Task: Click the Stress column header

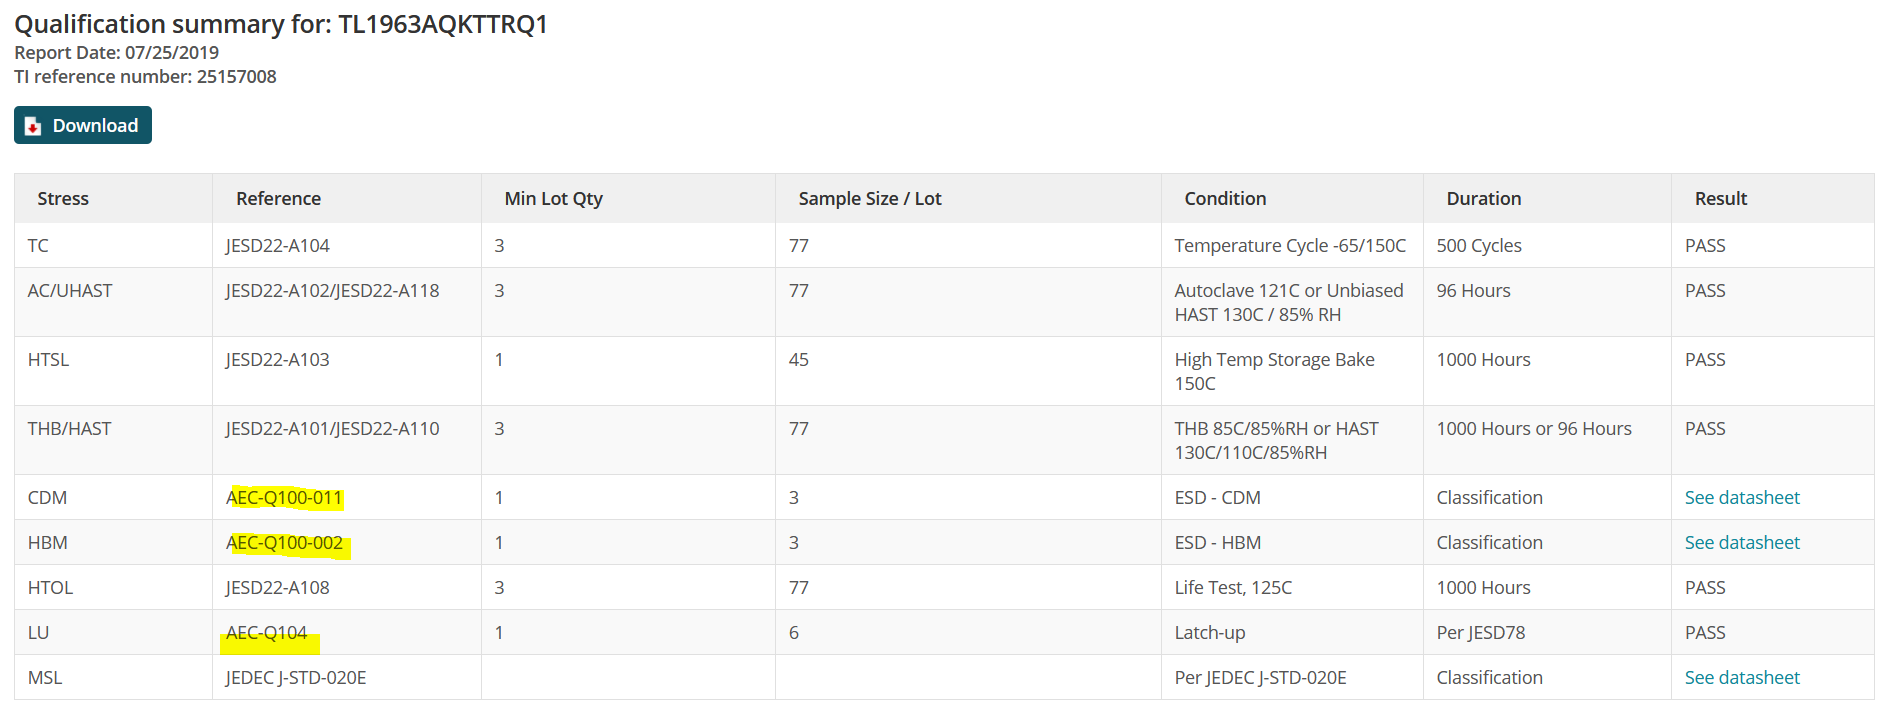Action: pos(63,199)
